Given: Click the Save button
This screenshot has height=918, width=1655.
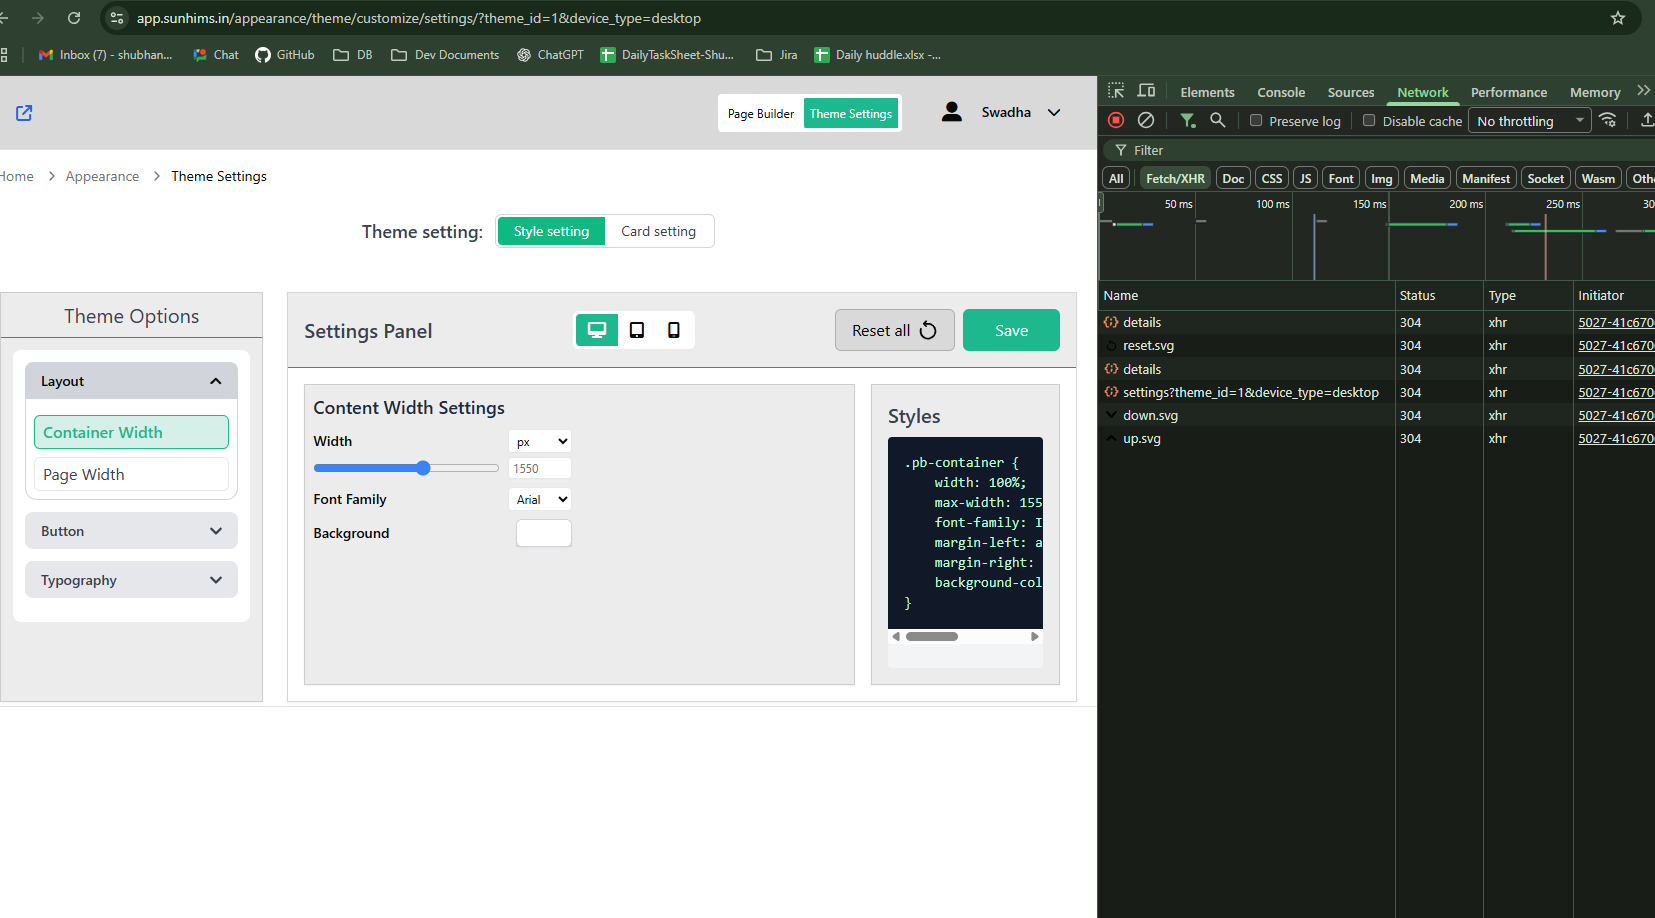Looking at the screenshot, I should tap(1011, 330).
